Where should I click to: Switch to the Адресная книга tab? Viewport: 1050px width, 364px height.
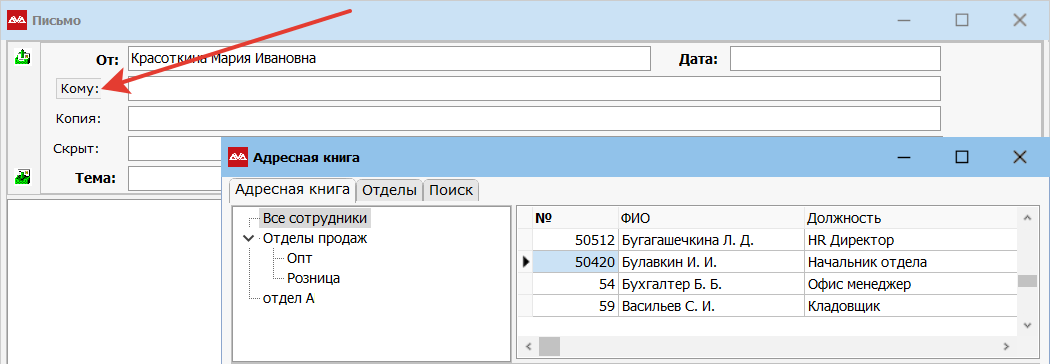(x=292, y=189)
